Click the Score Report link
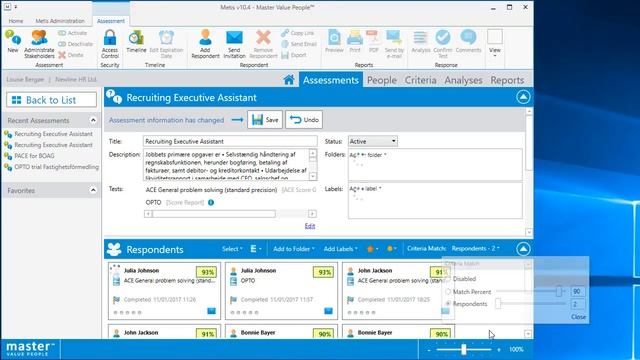Screen dimensions: 640x360 [x=185, y=202]
